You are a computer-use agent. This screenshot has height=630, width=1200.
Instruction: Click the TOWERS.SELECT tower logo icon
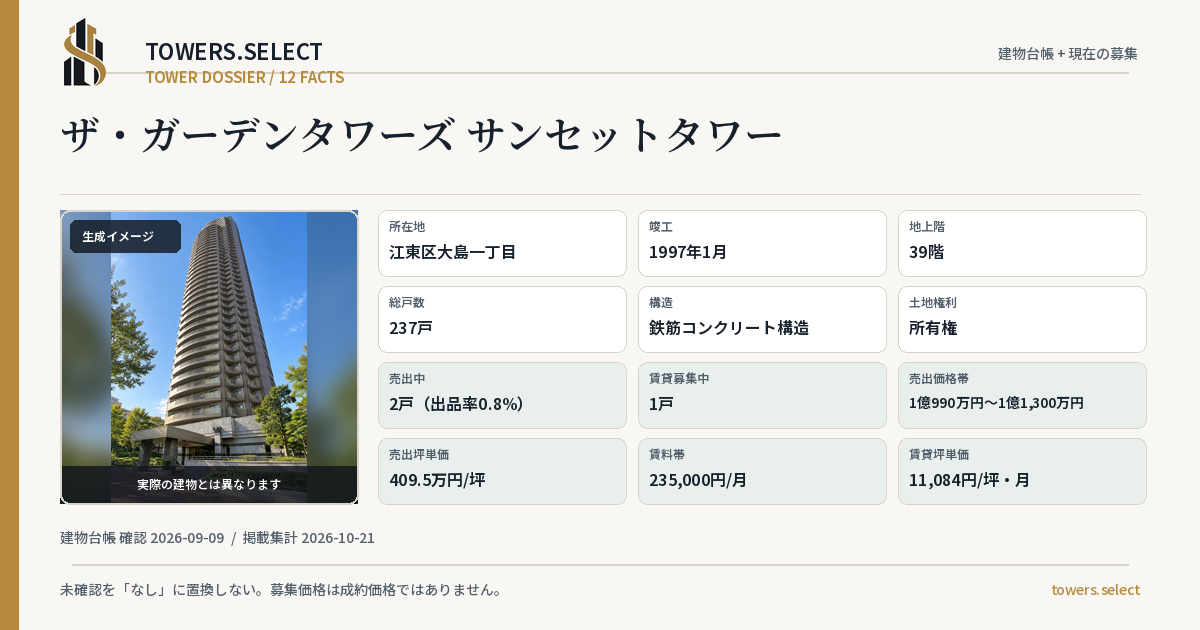coord(85,52)
